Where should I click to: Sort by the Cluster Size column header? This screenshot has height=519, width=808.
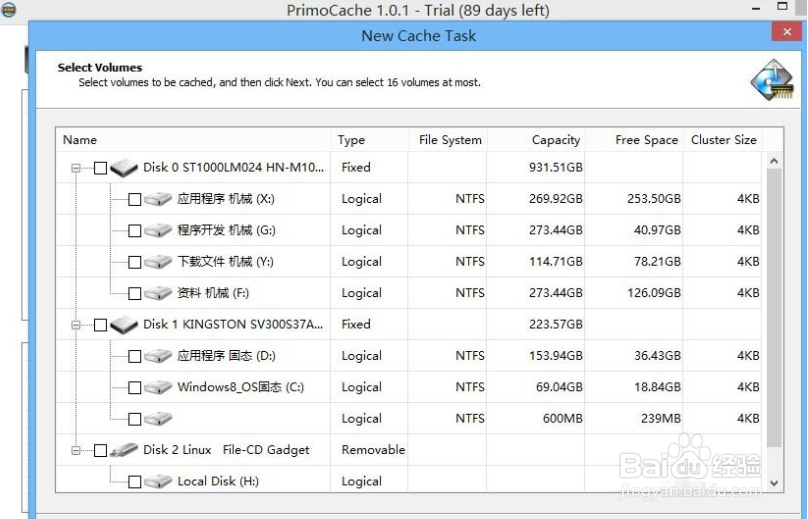point(723,140)
